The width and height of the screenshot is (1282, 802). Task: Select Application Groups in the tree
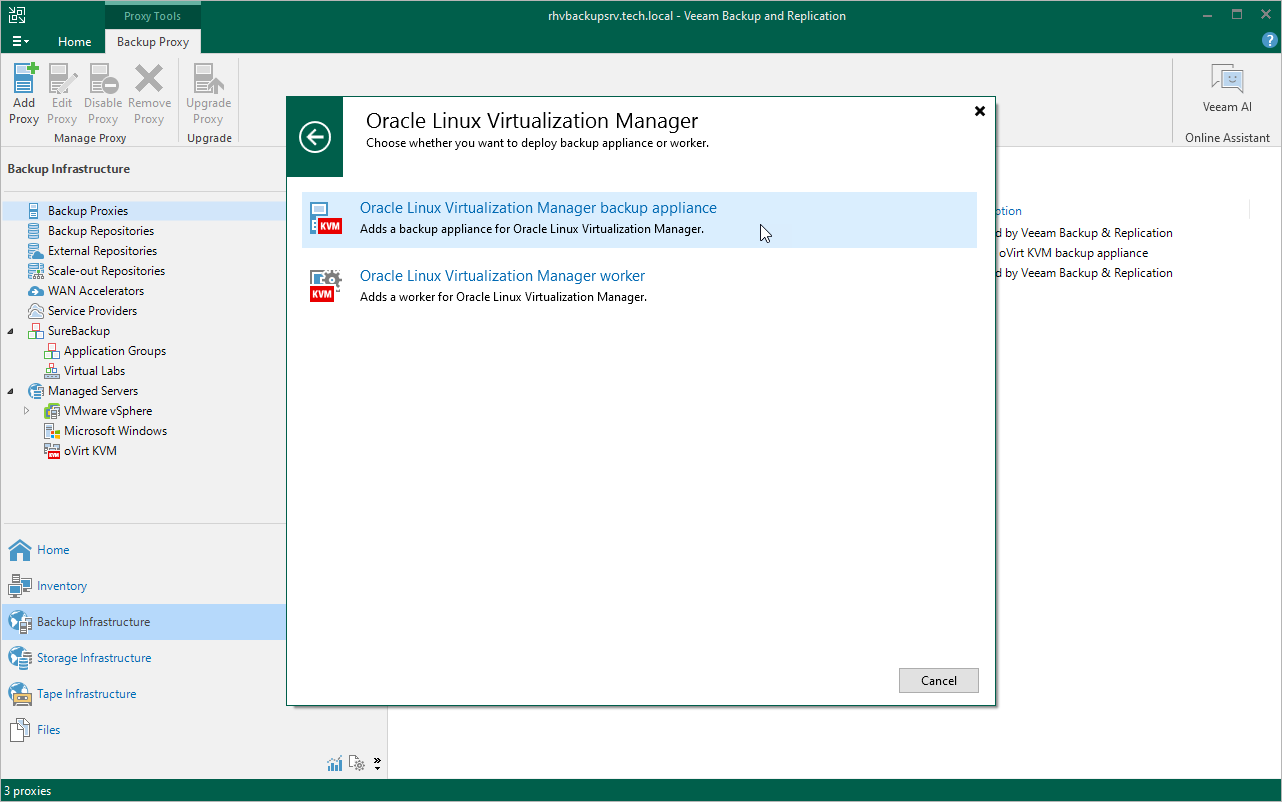coord(115,351)
